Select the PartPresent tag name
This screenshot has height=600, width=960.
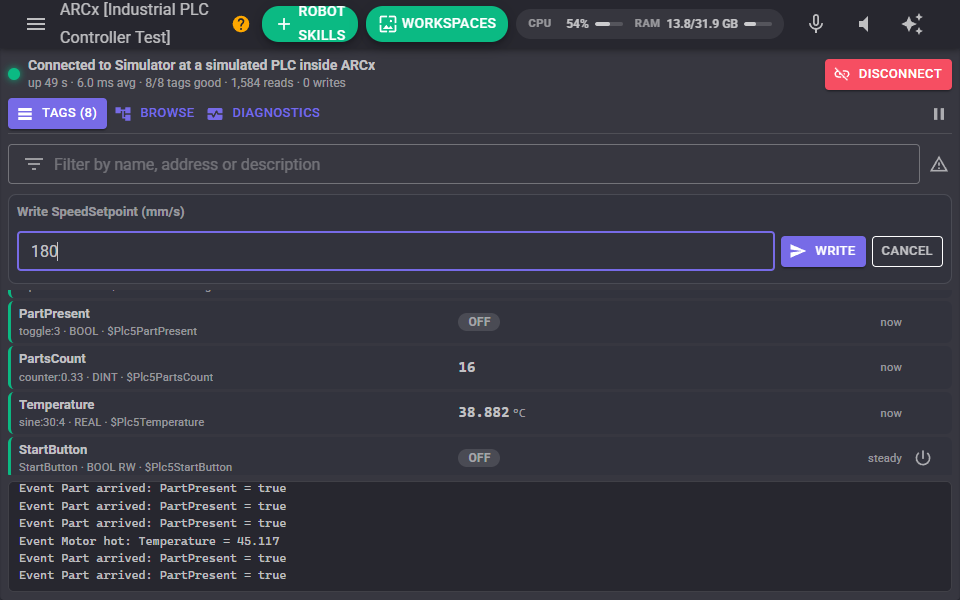(x=54, y=313)
